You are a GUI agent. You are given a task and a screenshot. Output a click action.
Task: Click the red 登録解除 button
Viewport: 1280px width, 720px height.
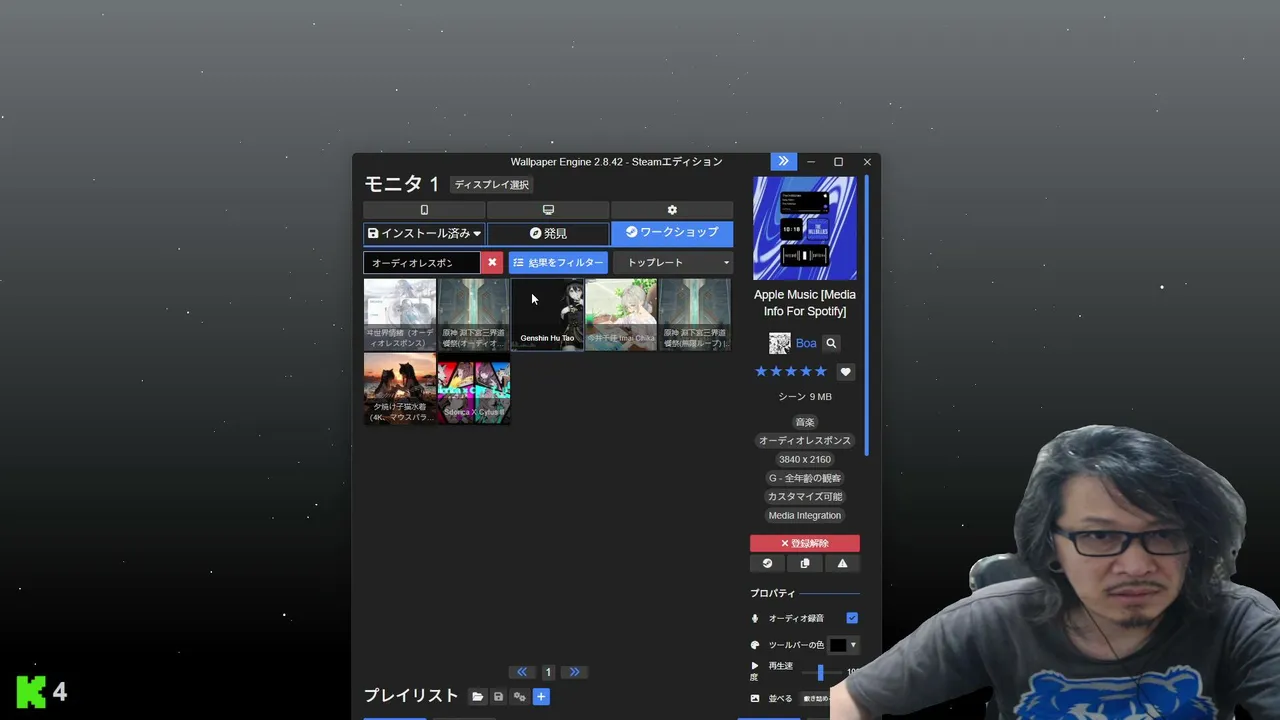point(805,543)
